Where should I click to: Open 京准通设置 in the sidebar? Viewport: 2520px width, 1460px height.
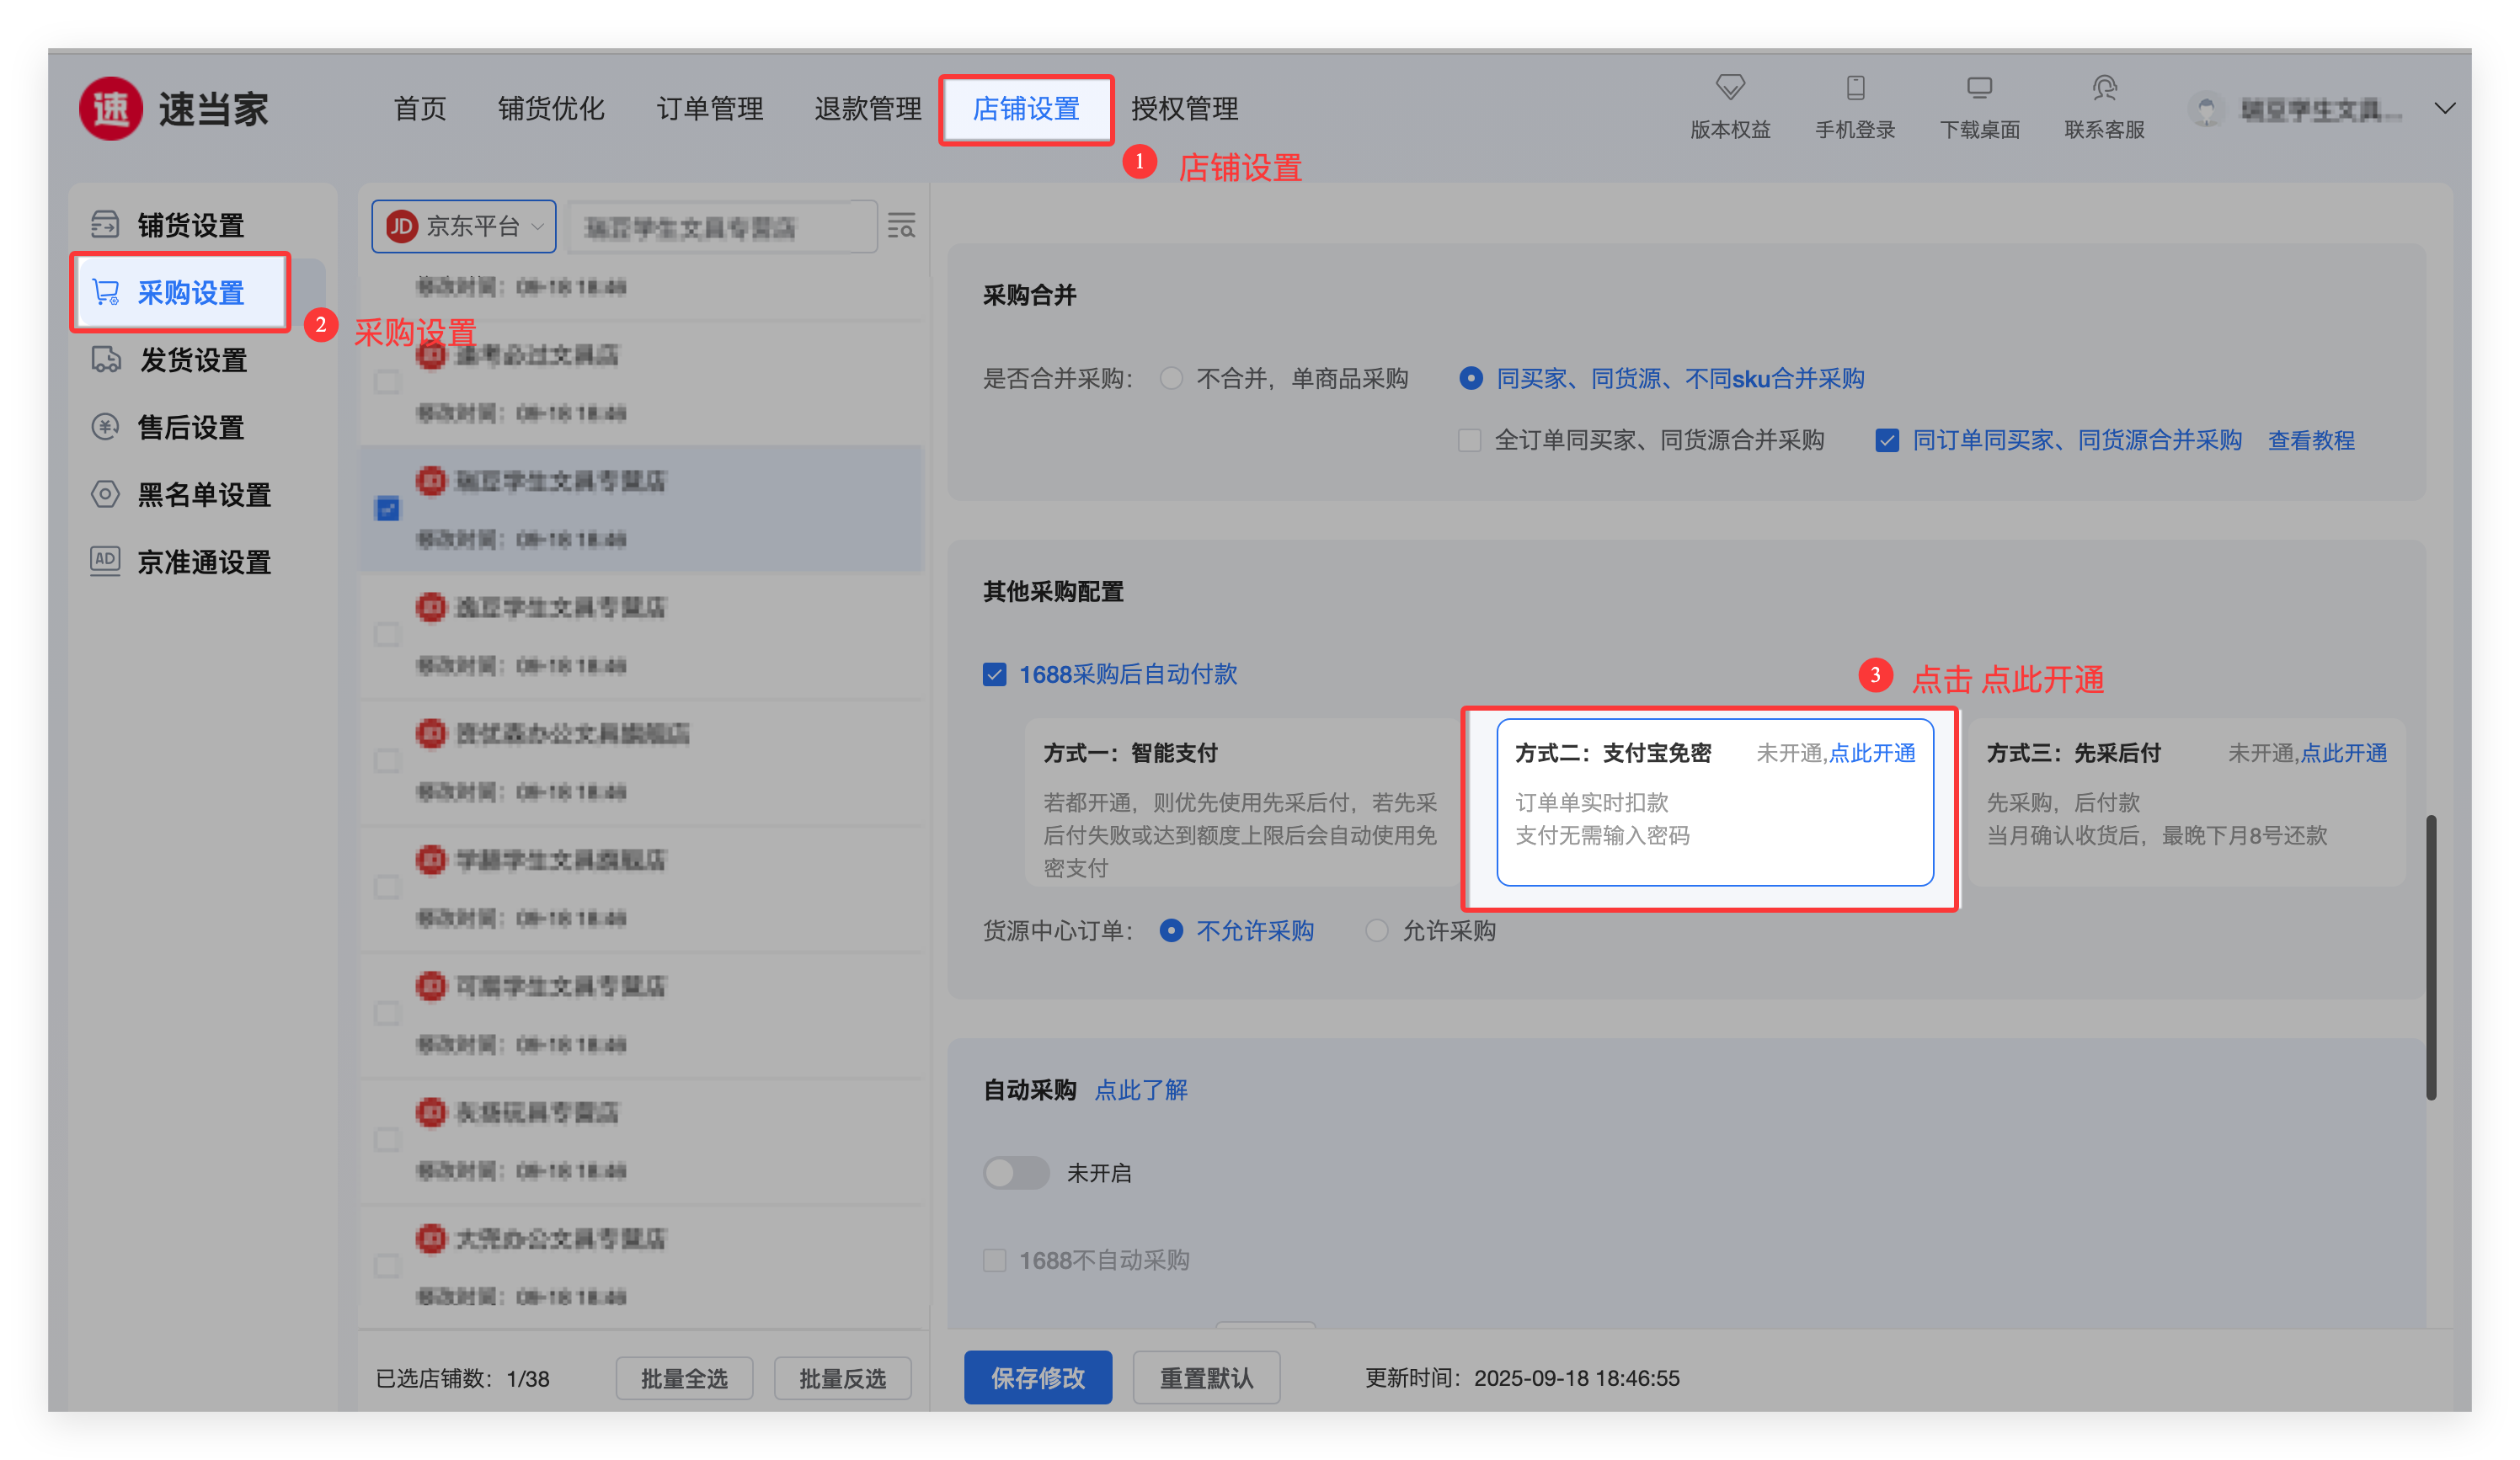(204, 562)
